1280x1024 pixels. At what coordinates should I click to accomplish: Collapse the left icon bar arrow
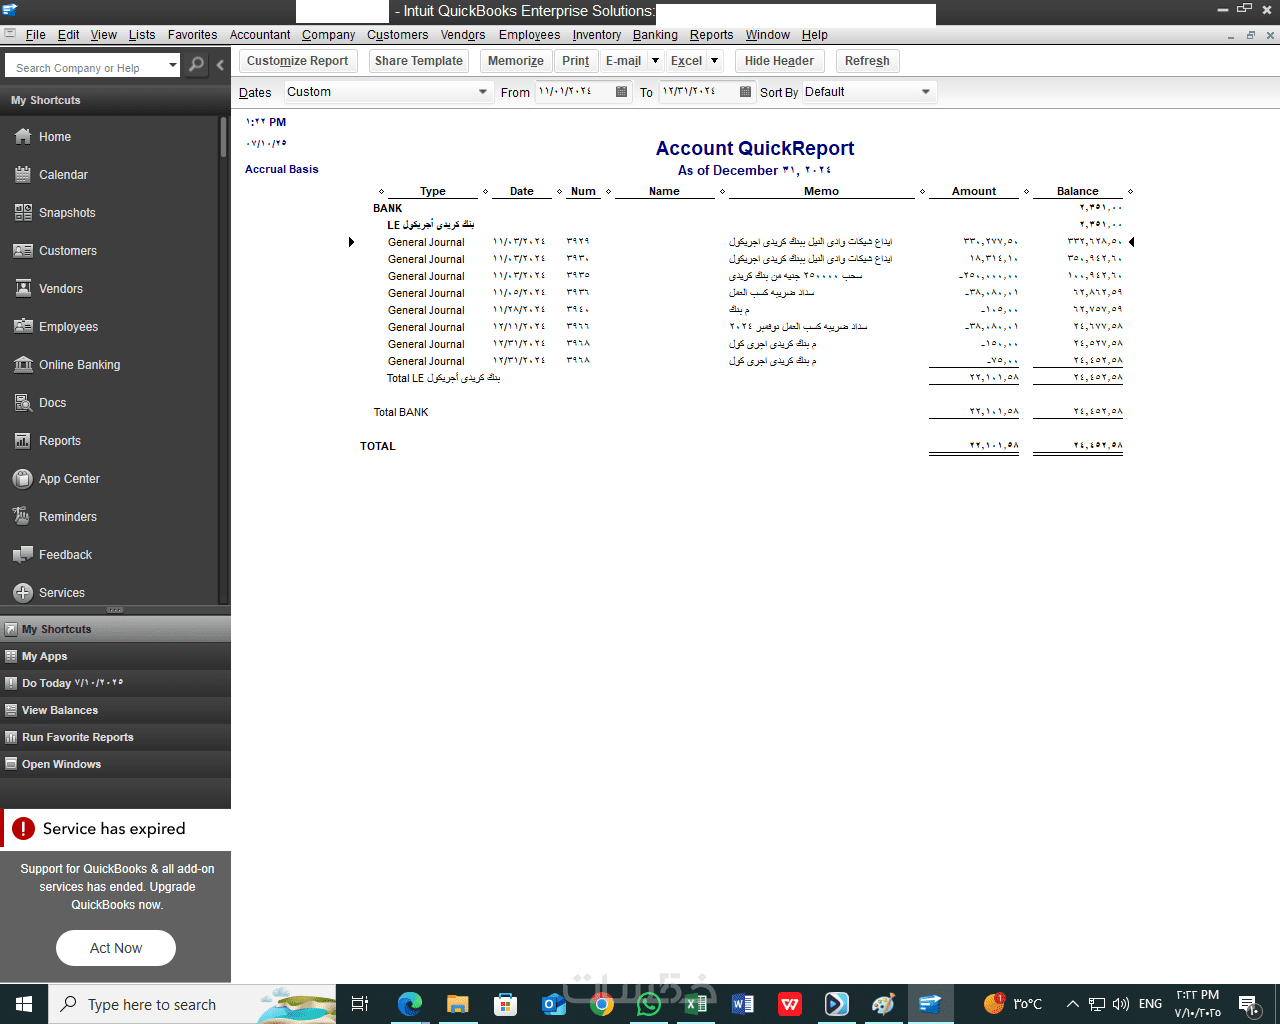(220, 65)
